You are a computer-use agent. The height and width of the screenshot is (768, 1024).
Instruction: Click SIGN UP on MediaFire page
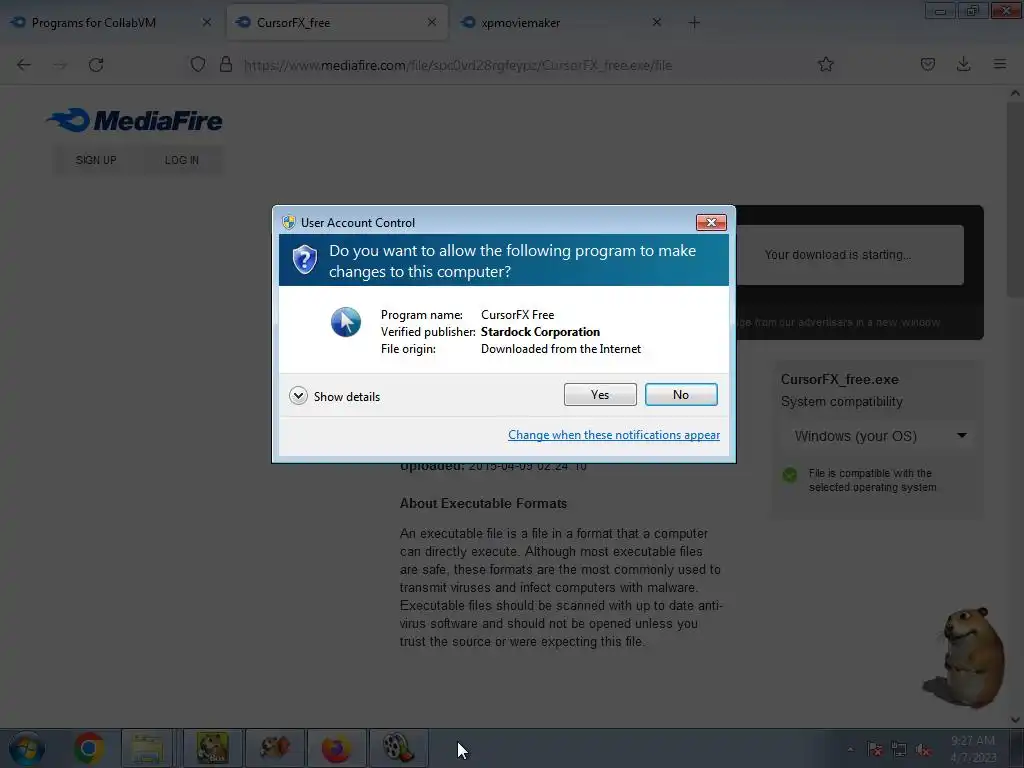(x=96, y=160)
